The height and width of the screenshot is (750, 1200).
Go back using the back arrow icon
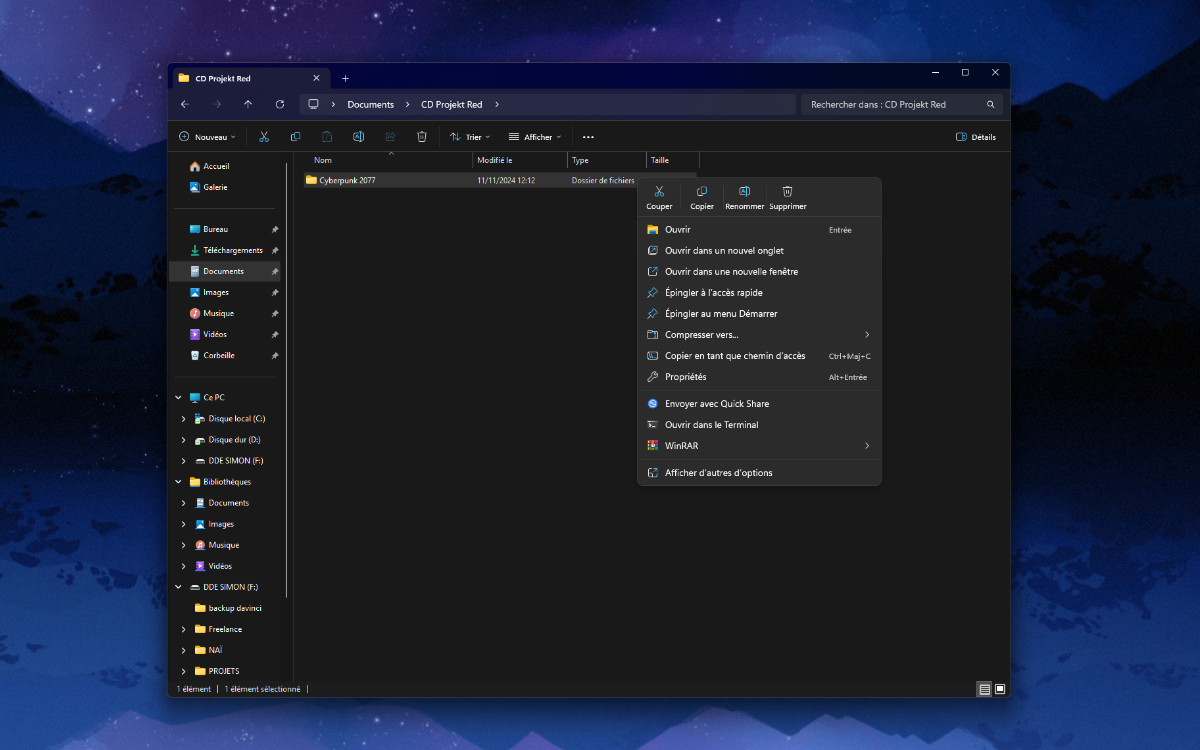coord(184,104)
